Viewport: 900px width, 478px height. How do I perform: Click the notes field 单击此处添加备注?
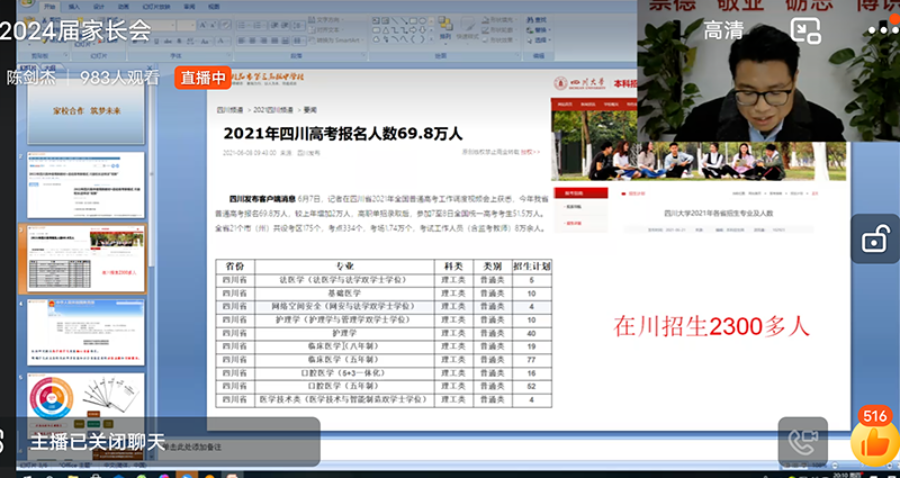[x=192, y=446]
